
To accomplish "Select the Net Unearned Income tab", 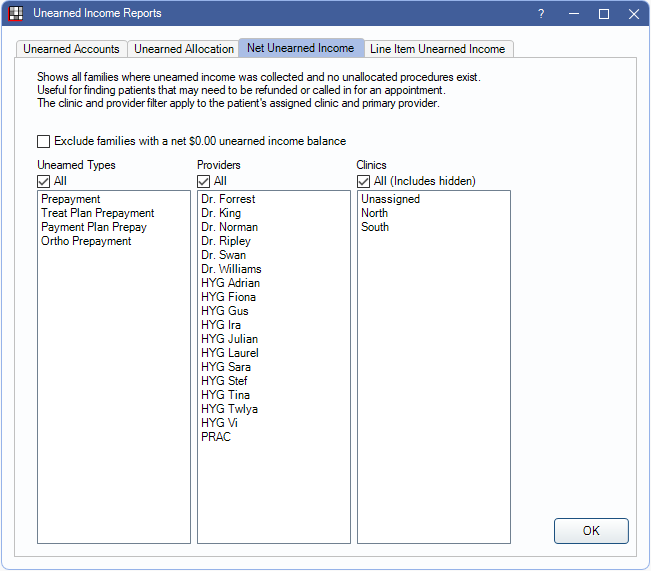I will (300, 48).
